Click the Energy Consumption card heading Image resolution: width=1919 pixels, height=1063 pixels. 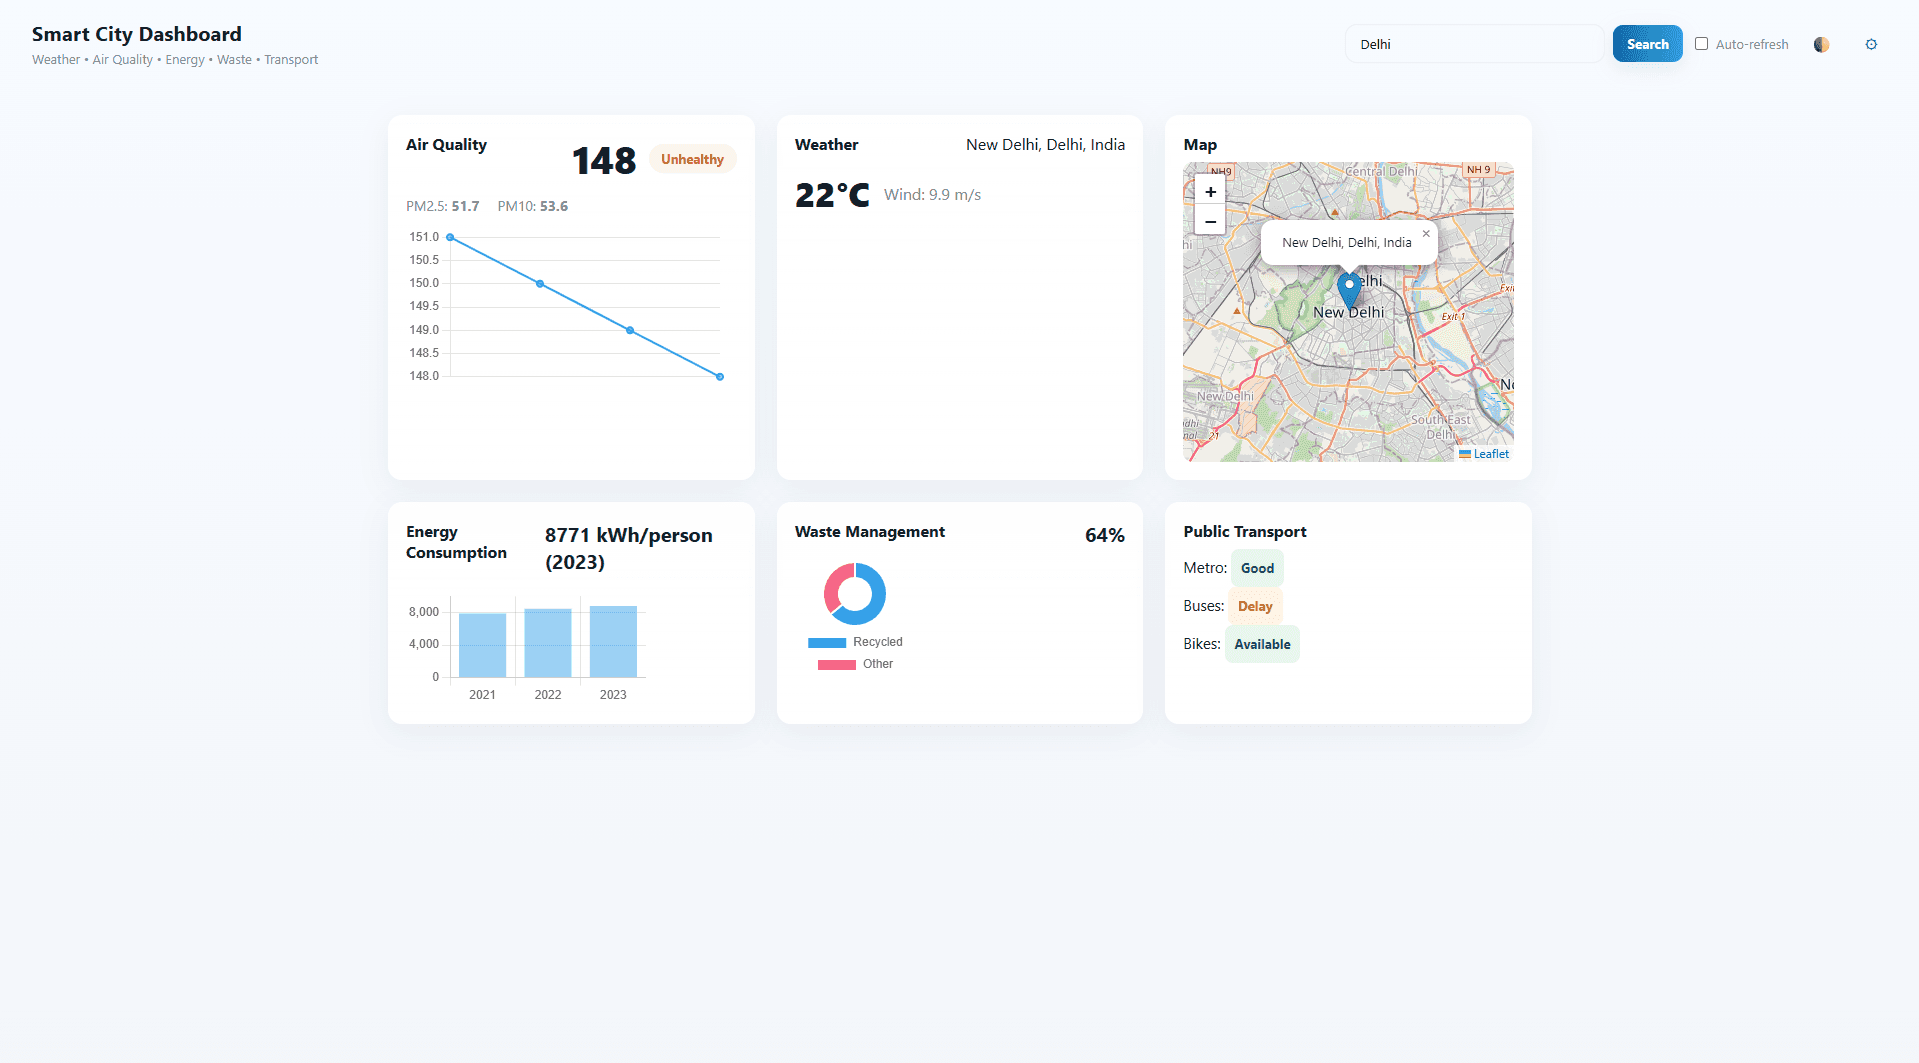pos(456,542)
